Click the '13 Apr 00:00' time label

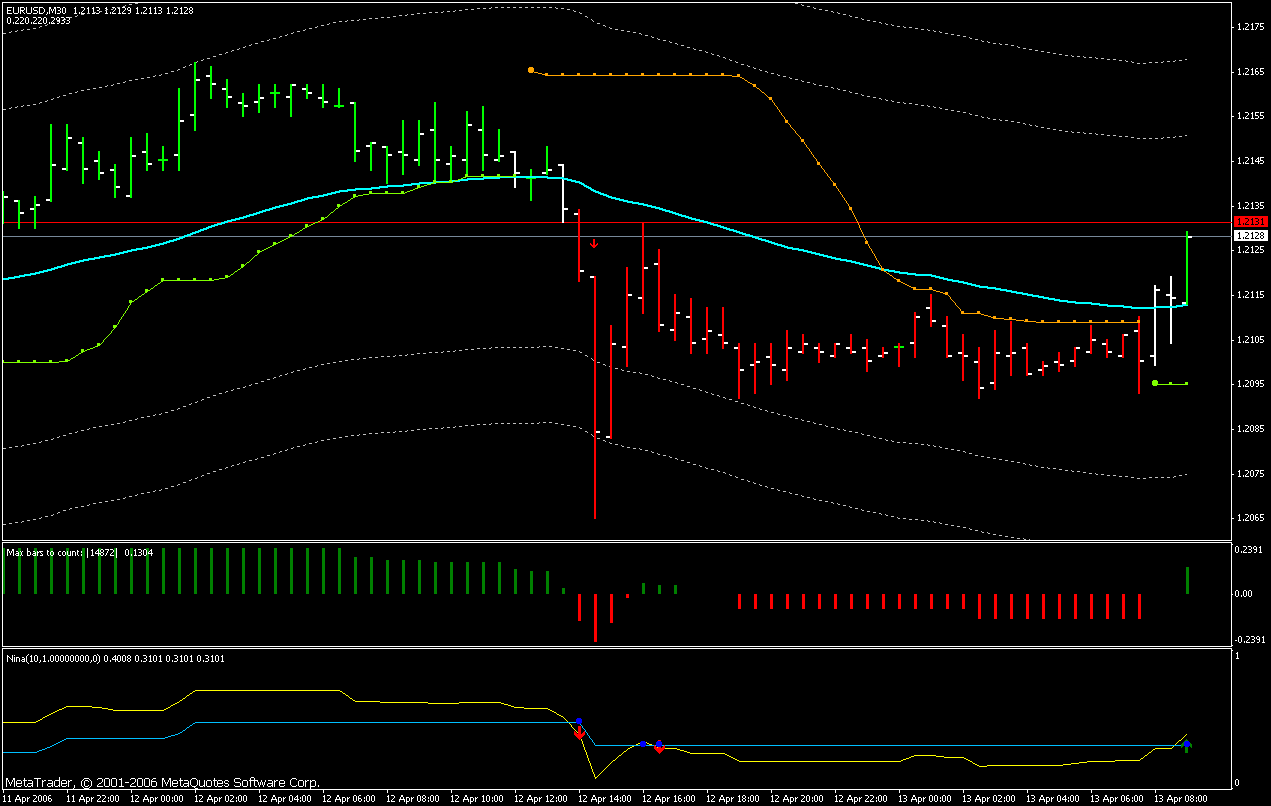[x=923, y=799]
